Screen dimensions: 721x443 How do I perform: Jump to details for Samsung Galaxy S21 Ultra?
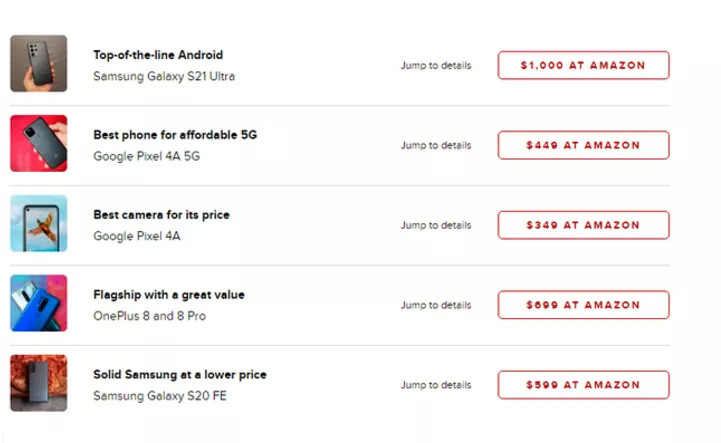pyautogui.click(x=436, y=65)
